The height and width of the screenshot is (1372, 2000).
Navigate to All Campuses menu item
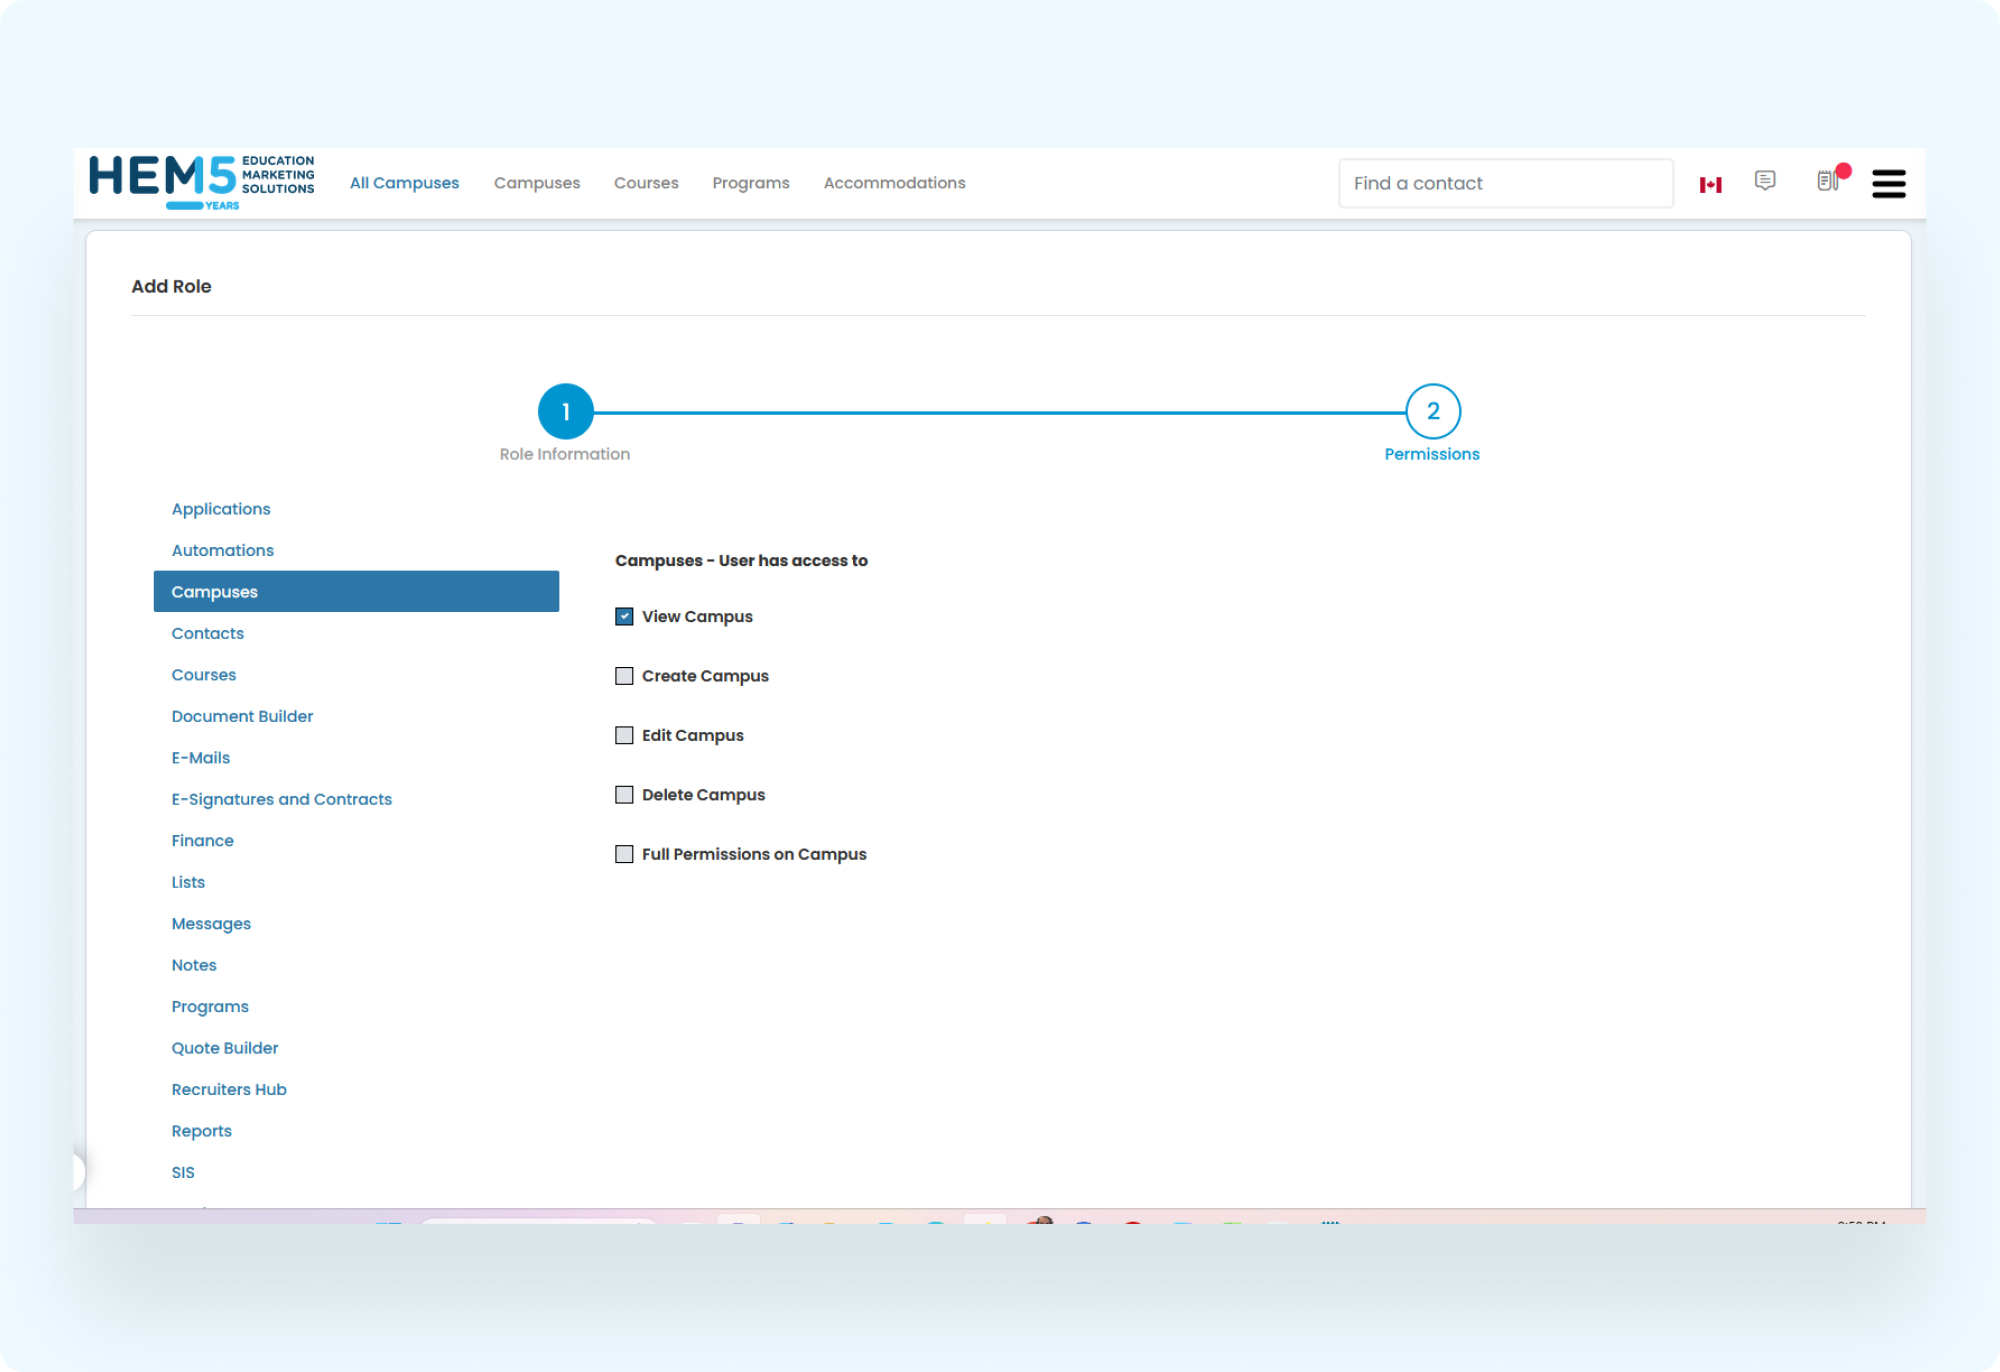click(404, 183)
